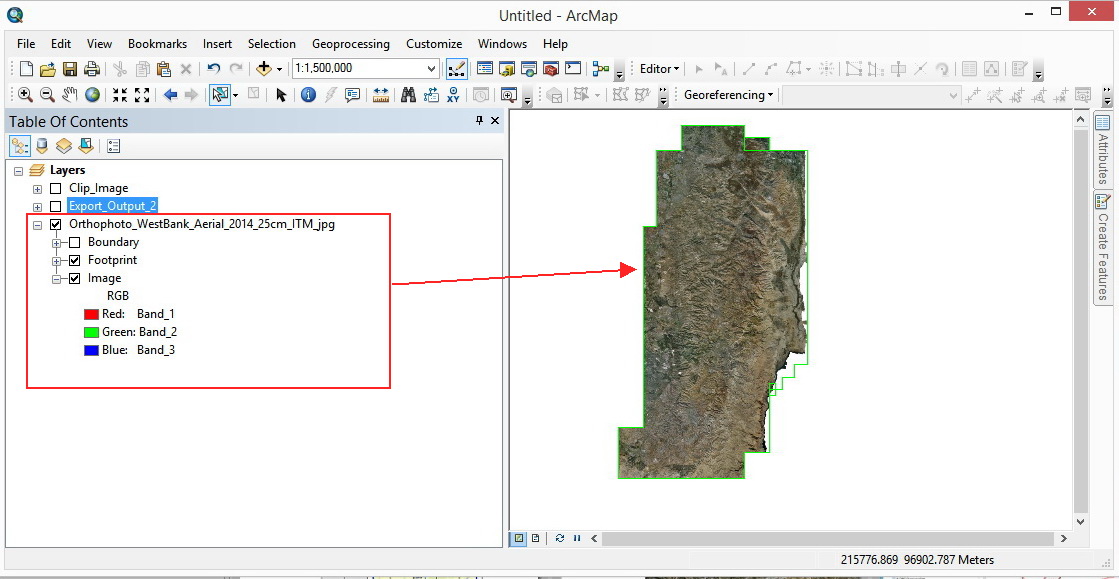
Task: Open the Bookmarks menu
Action: tap(157, 43)
